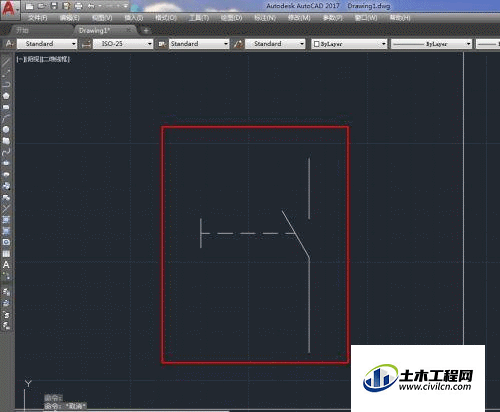Click the Save icon in quick access toolbar
Viewport: 500px width, 412px height.
[54, 6]
